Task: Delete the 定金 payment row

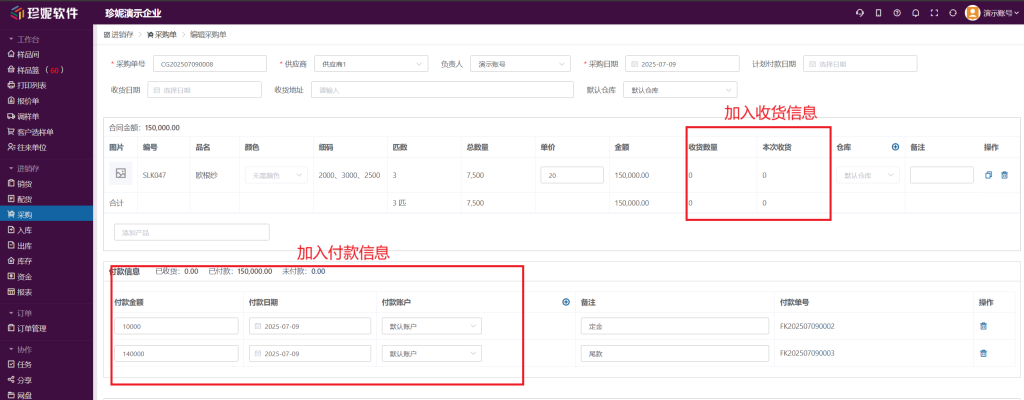Action: (x=983, y=326)
